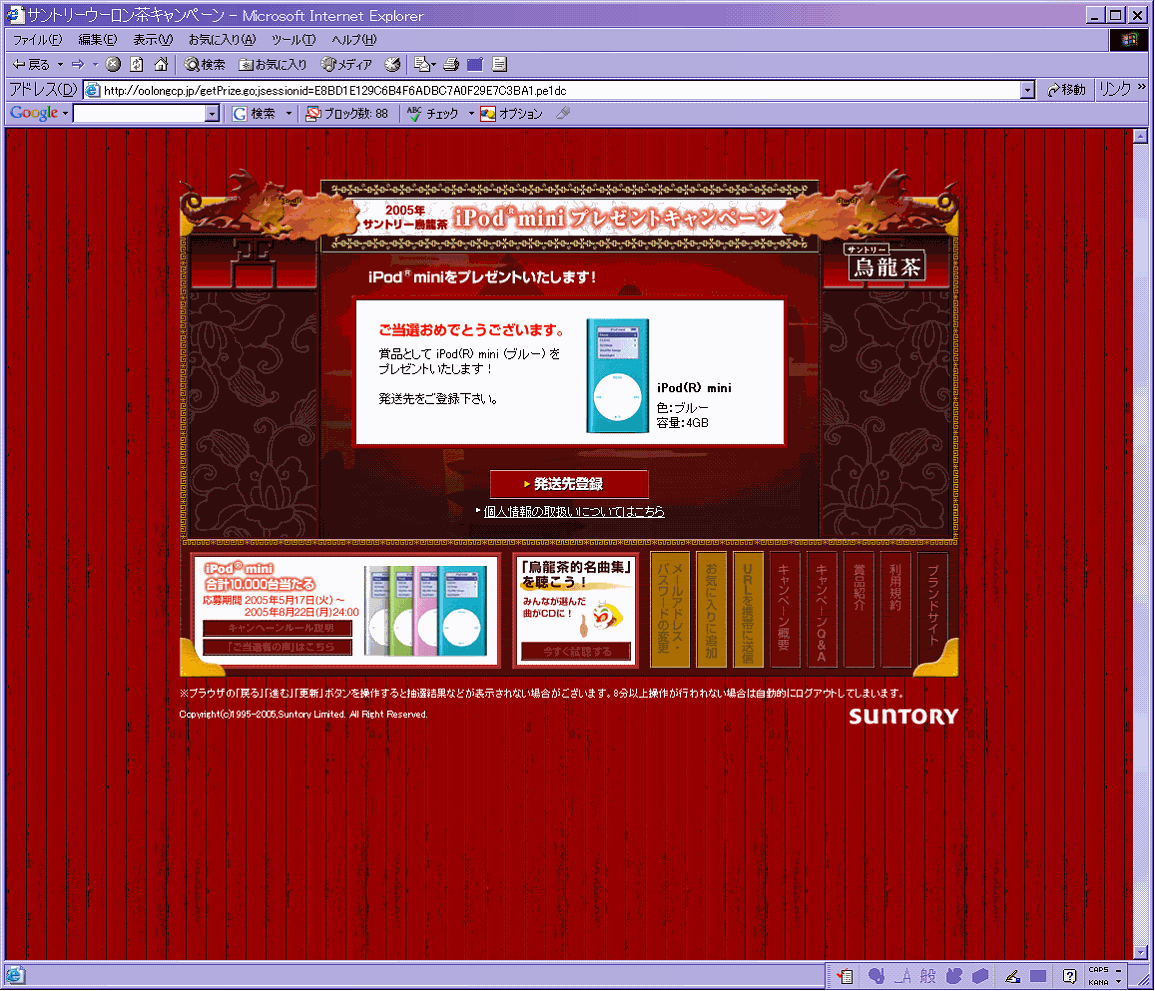
Task: Click the Google toolbar search box
Action: tap(139, 113)
